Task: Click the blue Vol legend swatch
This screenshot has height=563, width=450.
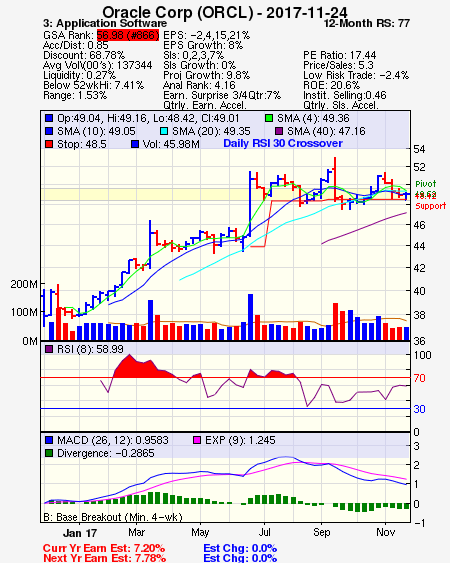Action: 135,144
